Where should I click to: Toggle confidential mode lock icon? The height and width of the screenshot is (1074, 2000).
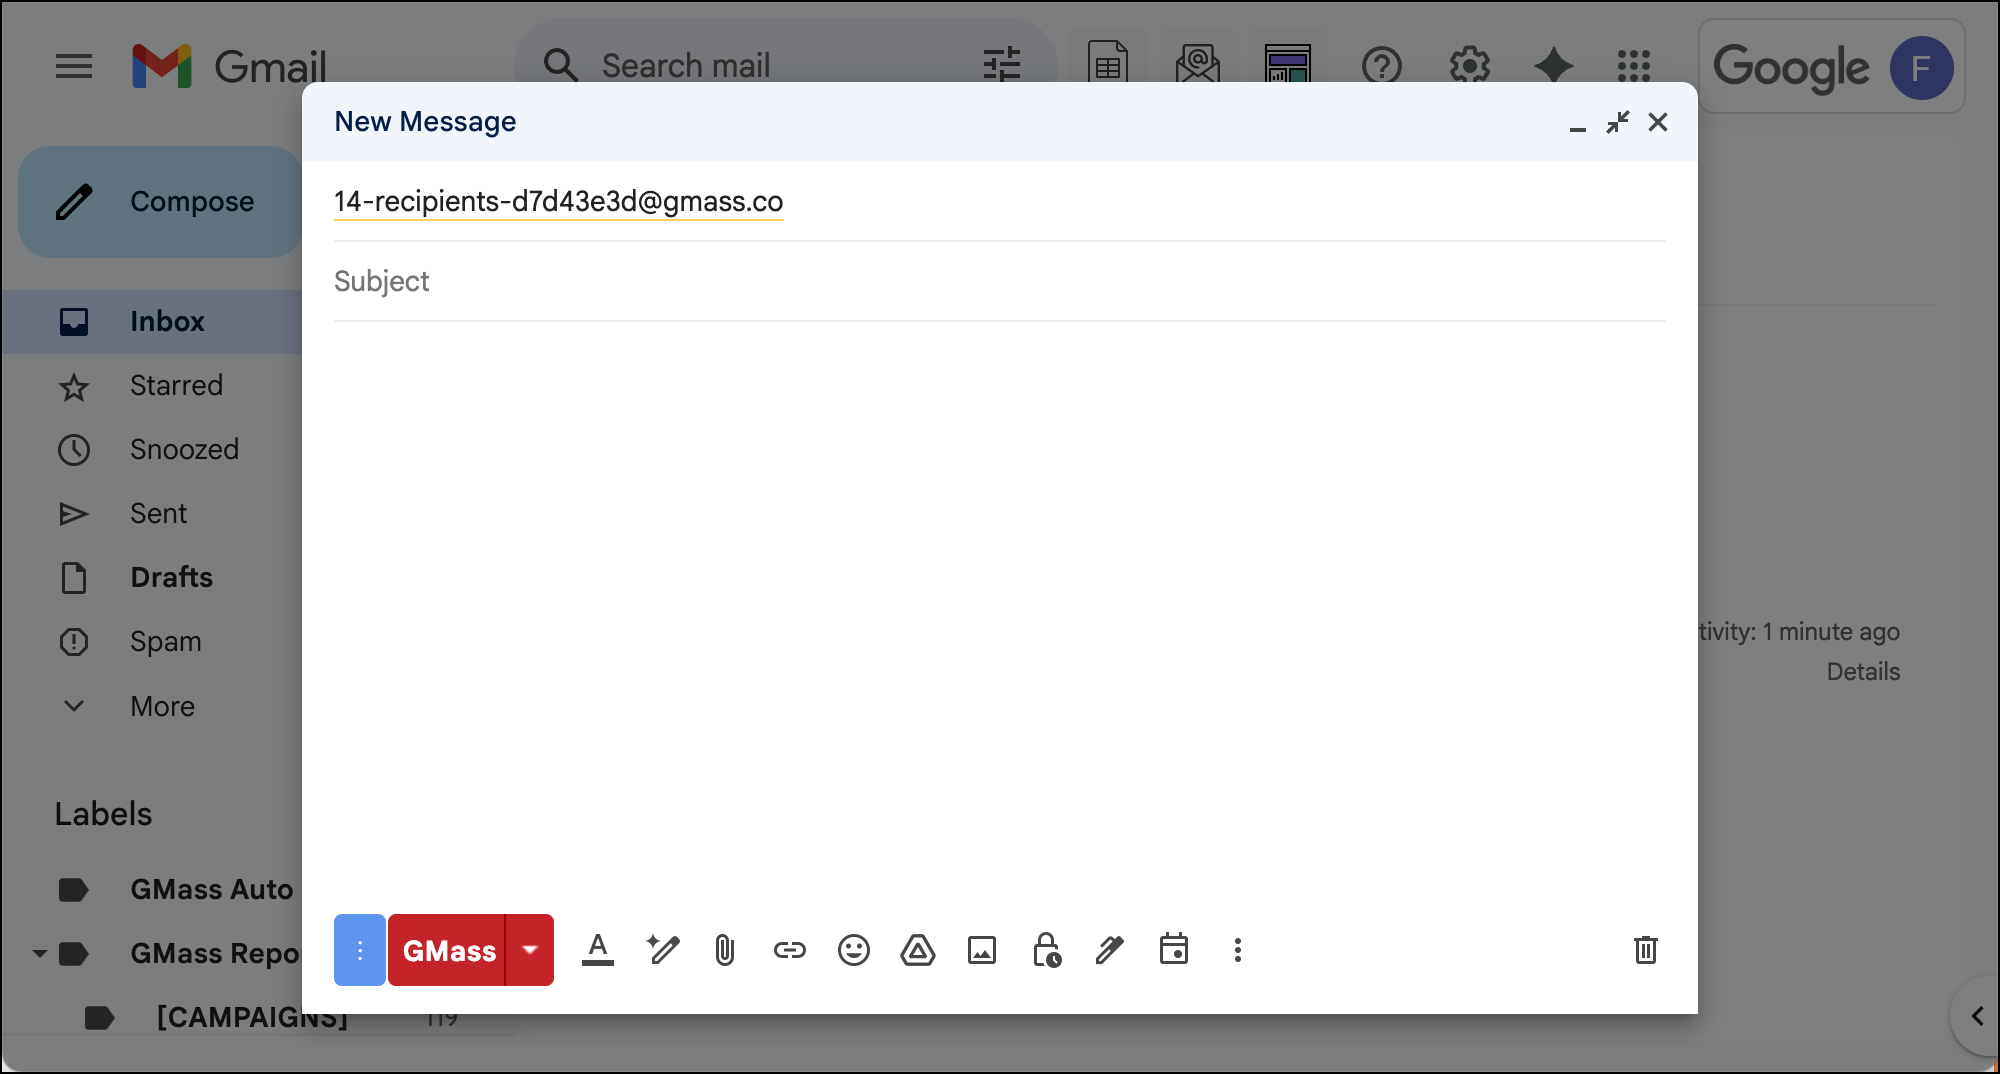(1046, 950)
